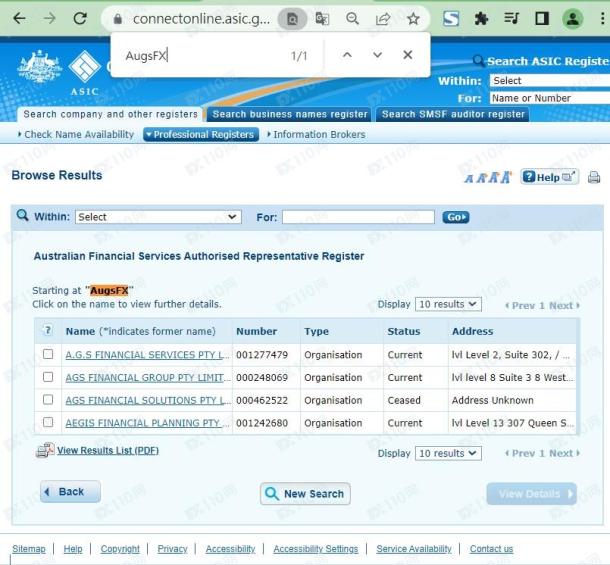Image resolution: width=610 pixels, height=565 pixels.
Task: Click the font size adjustment icons
Action: tap(488, 177)
